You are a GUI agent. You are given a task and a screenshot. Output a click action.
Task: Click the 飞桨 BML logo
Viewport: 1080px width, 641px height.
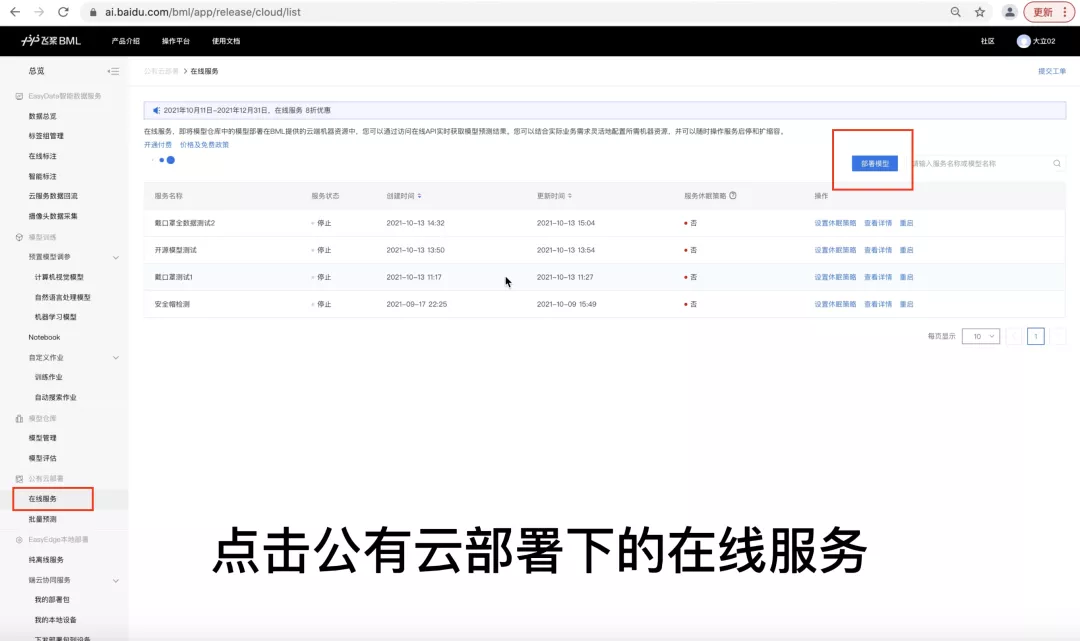pos(51,41)
